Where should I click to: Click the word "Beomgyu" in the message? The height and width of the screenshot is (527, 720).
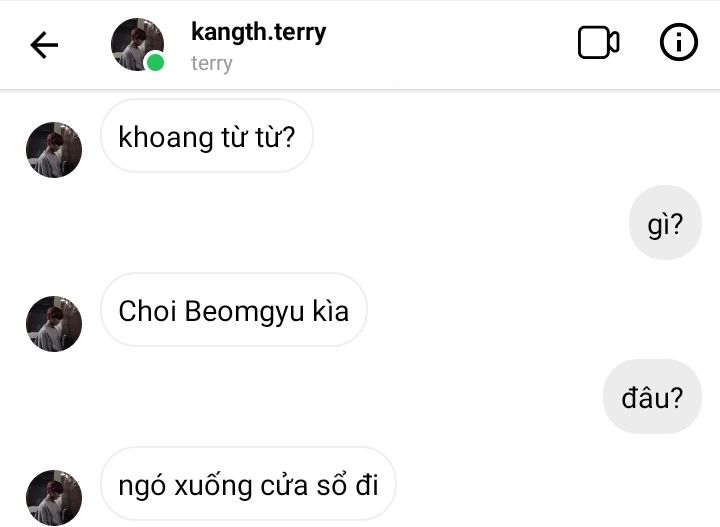coord(244,312)
